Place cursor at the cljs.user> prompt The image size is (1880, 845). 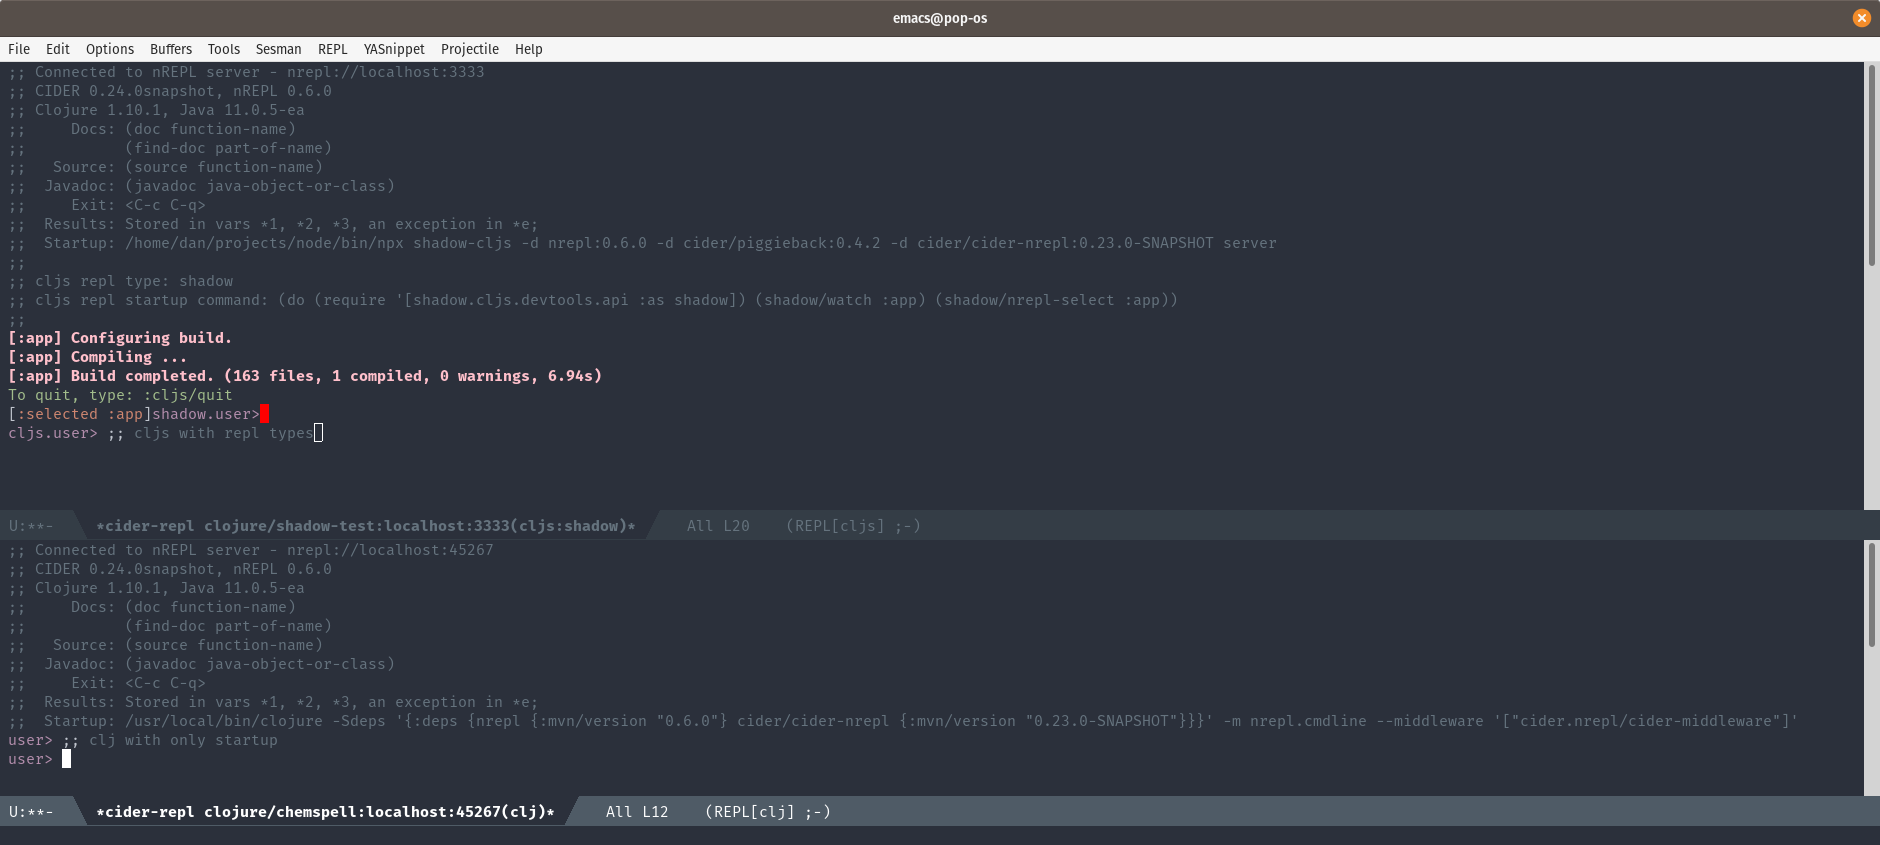(x=53, y=433)
